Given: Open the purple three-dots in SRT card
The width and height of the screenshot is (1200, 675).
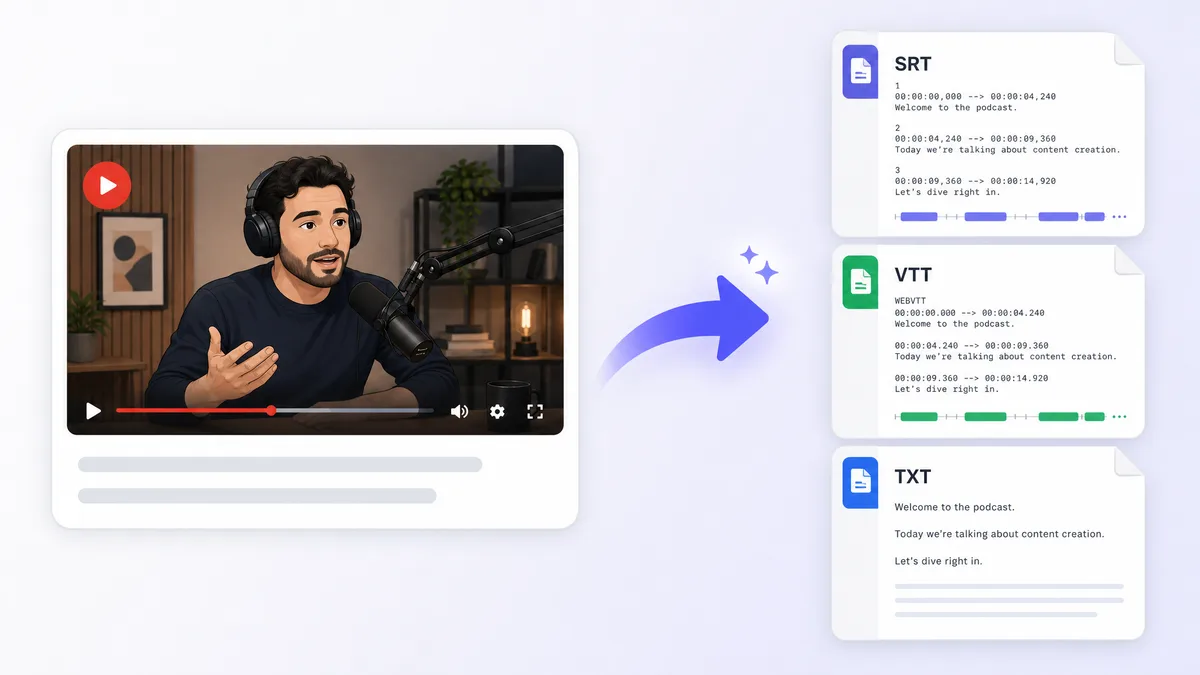Looking at the screenshot, I should click(x=1119, y=216).
